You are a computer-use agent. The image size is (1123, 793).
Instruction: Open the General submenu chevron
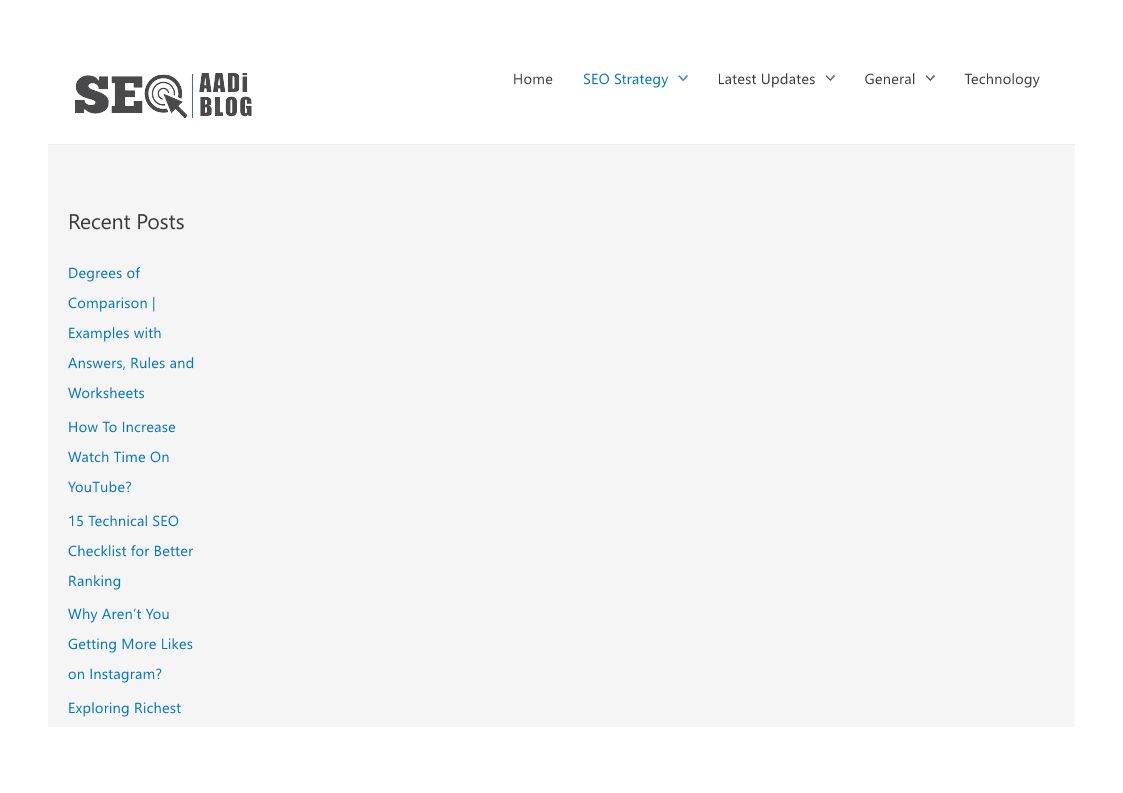(930, 79)
